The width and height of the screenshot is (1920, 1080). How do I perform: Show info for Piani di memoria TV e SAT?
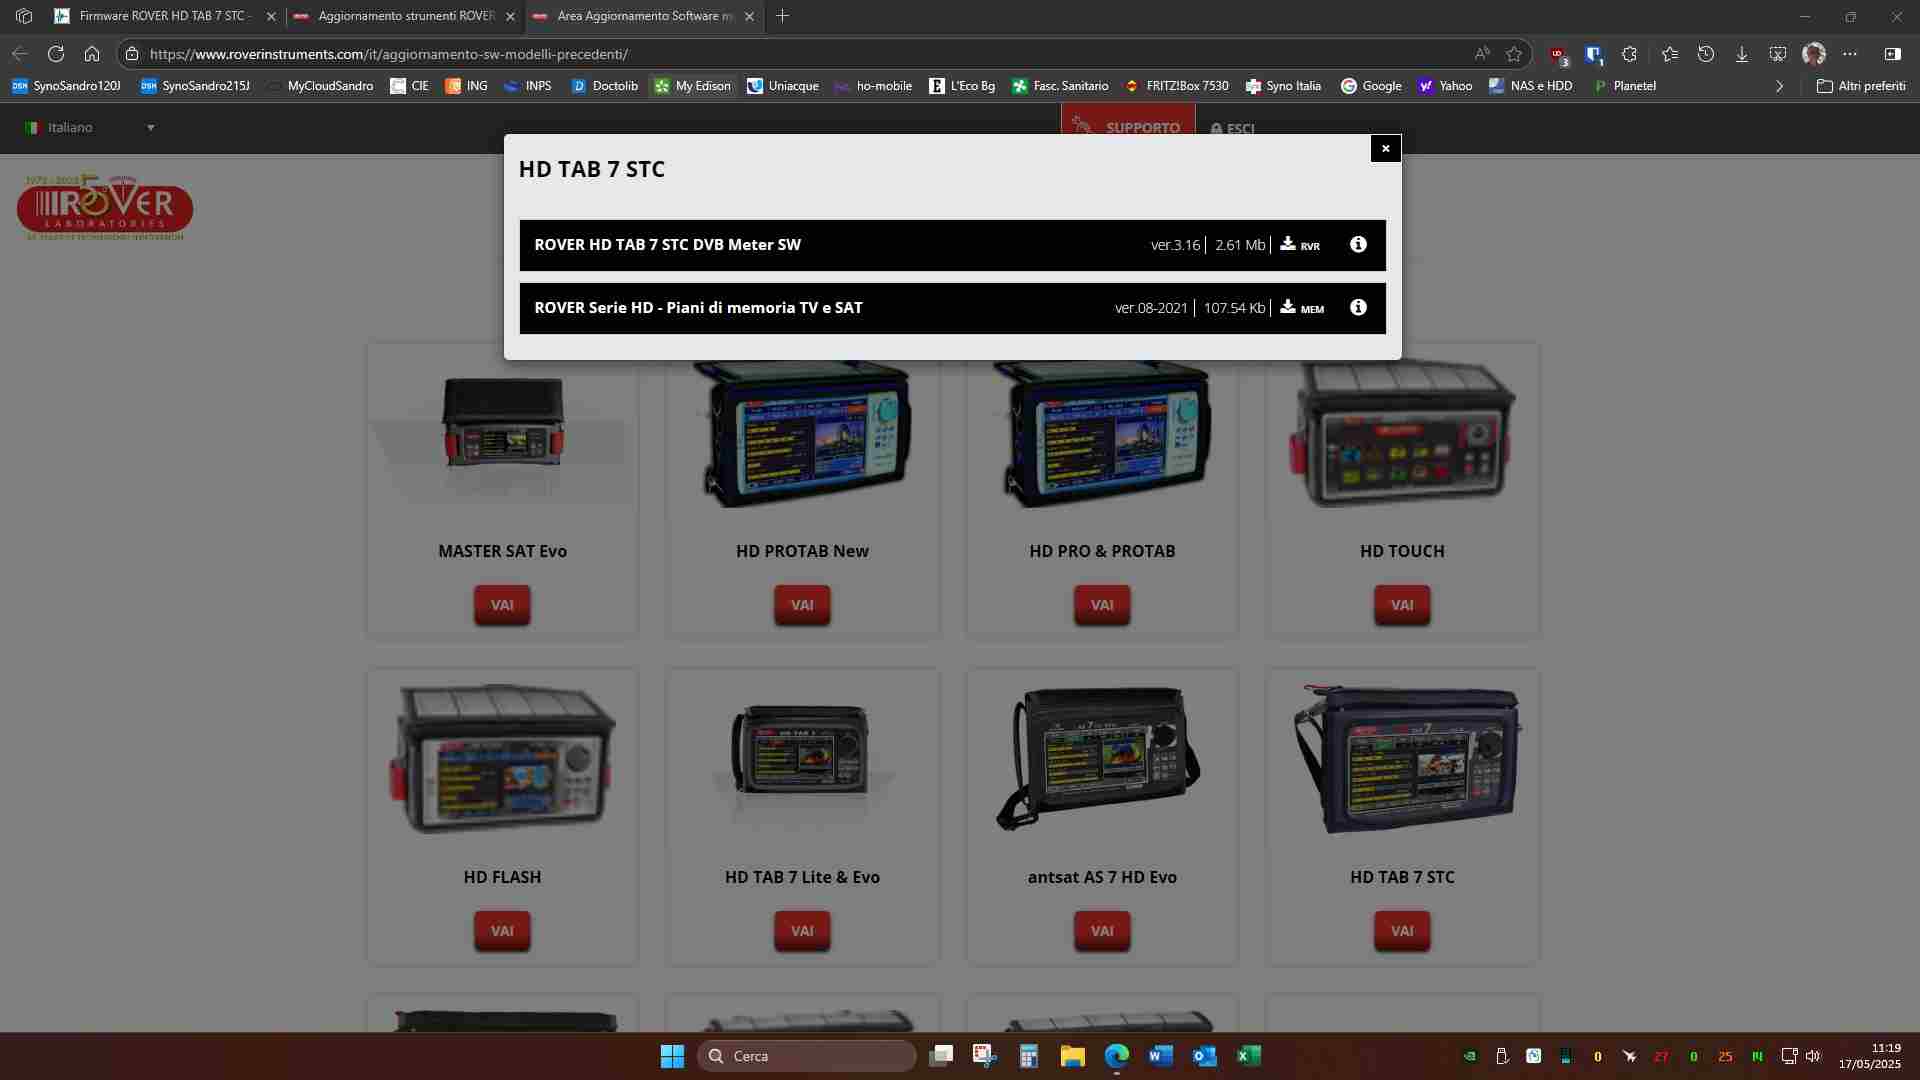[1358, 308]
